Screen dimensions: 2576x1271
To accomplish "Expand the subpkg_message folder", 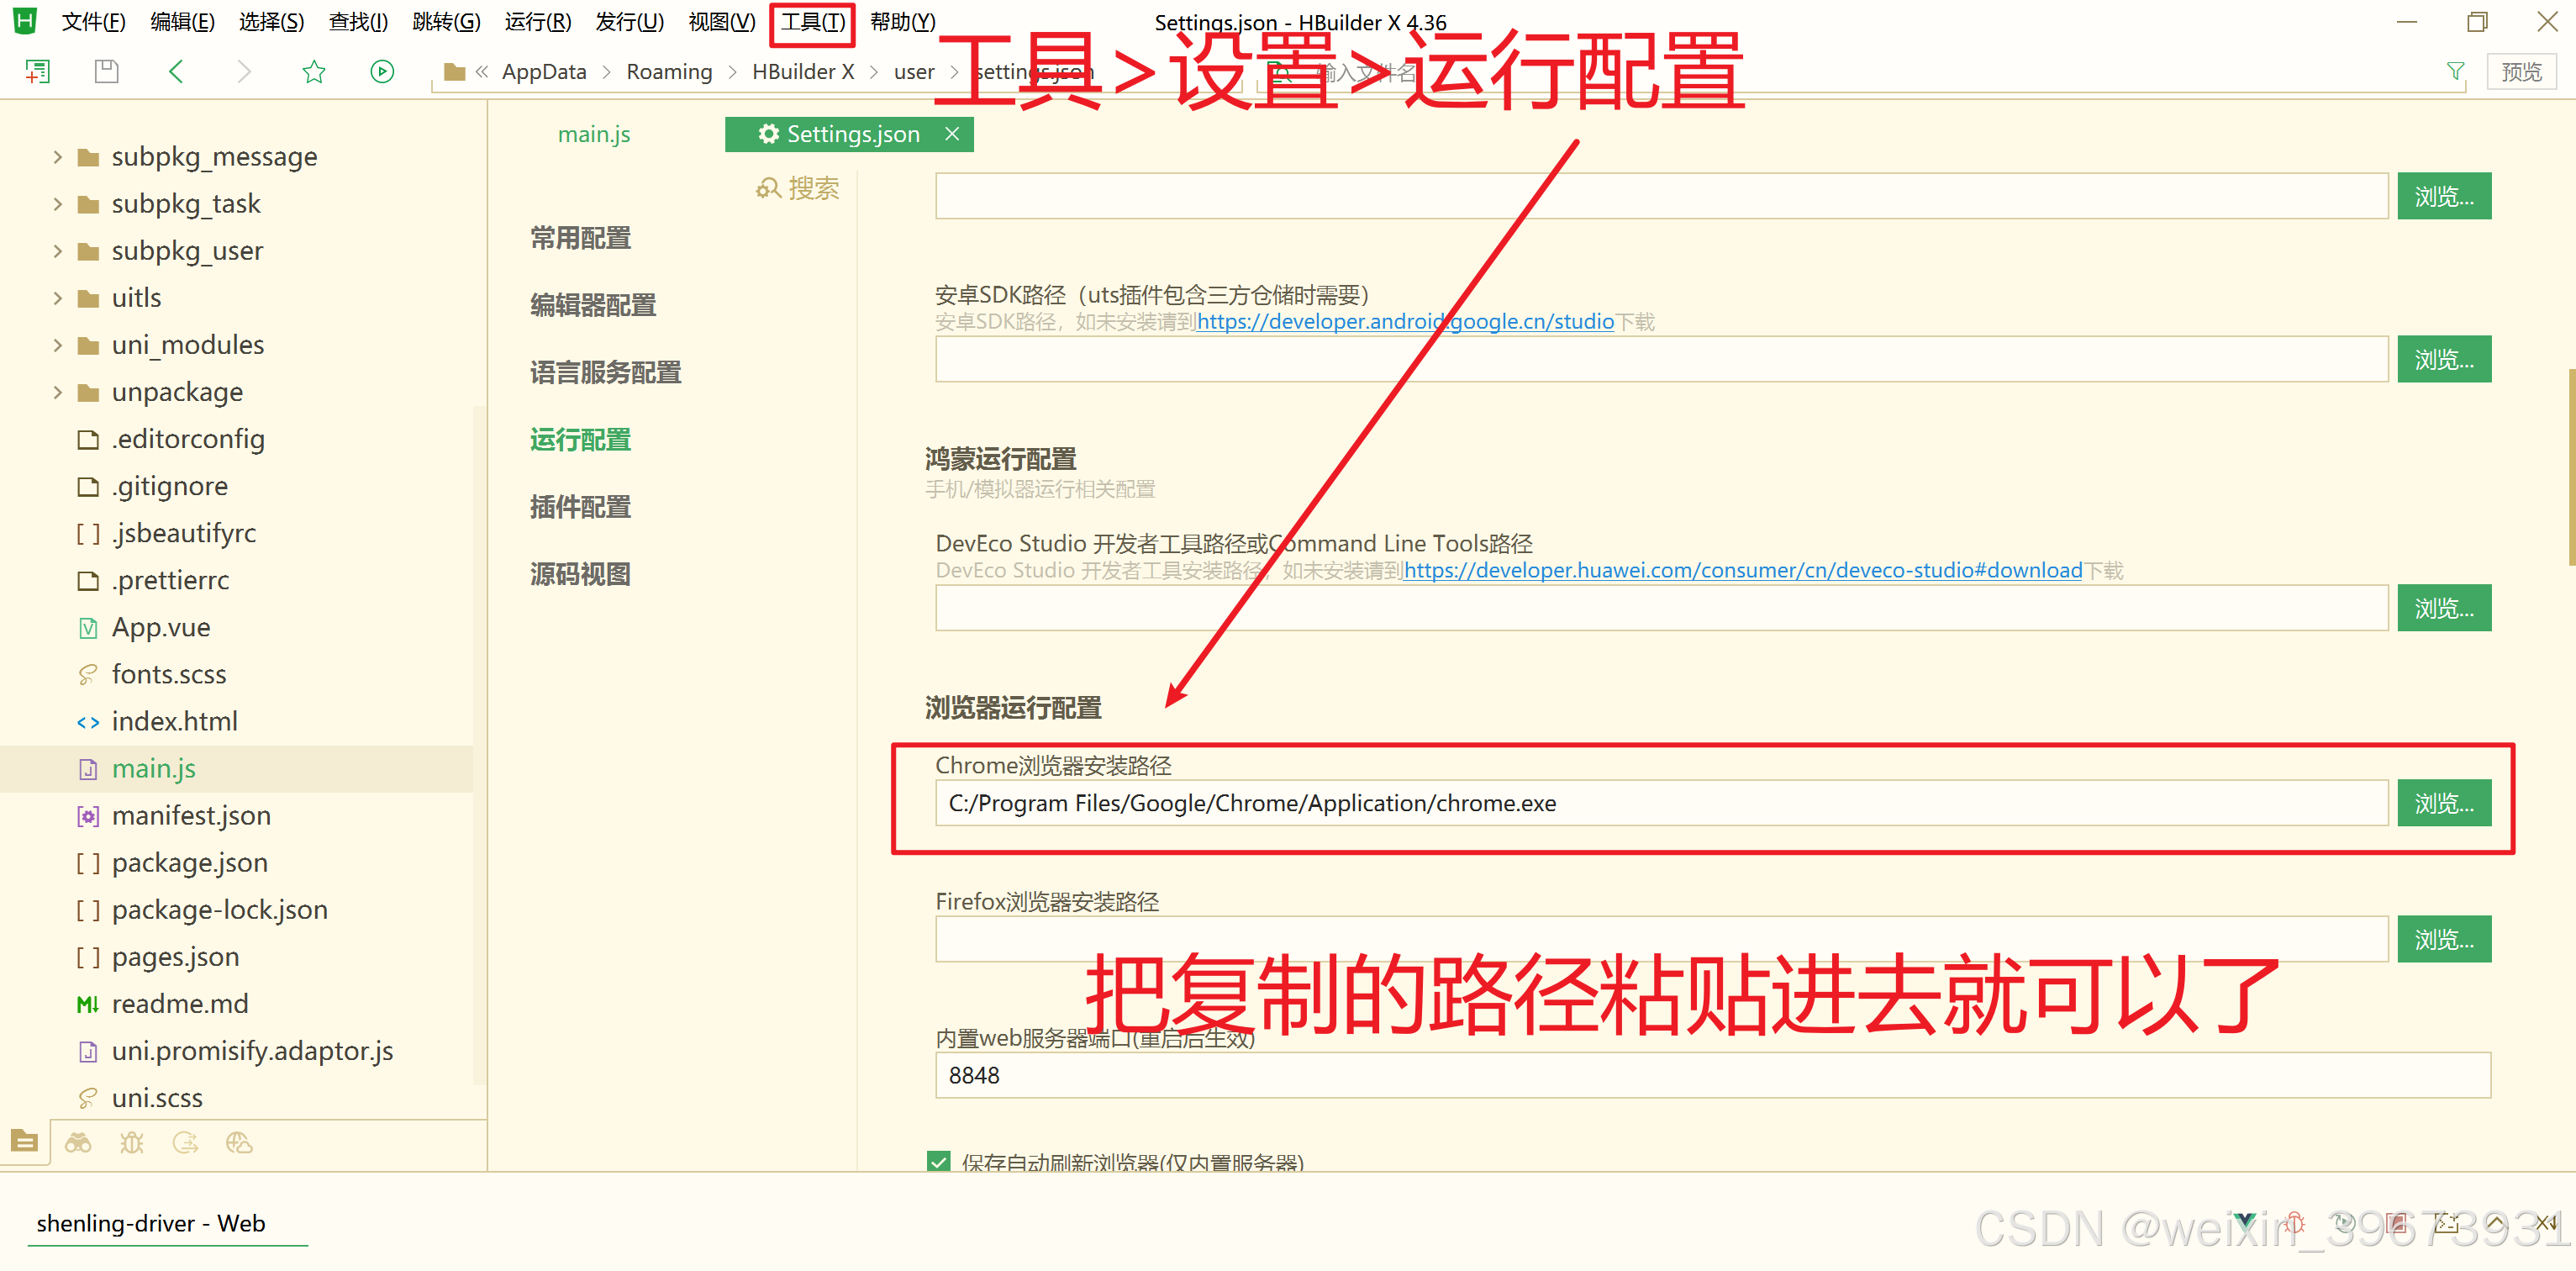I will (57, 157).
